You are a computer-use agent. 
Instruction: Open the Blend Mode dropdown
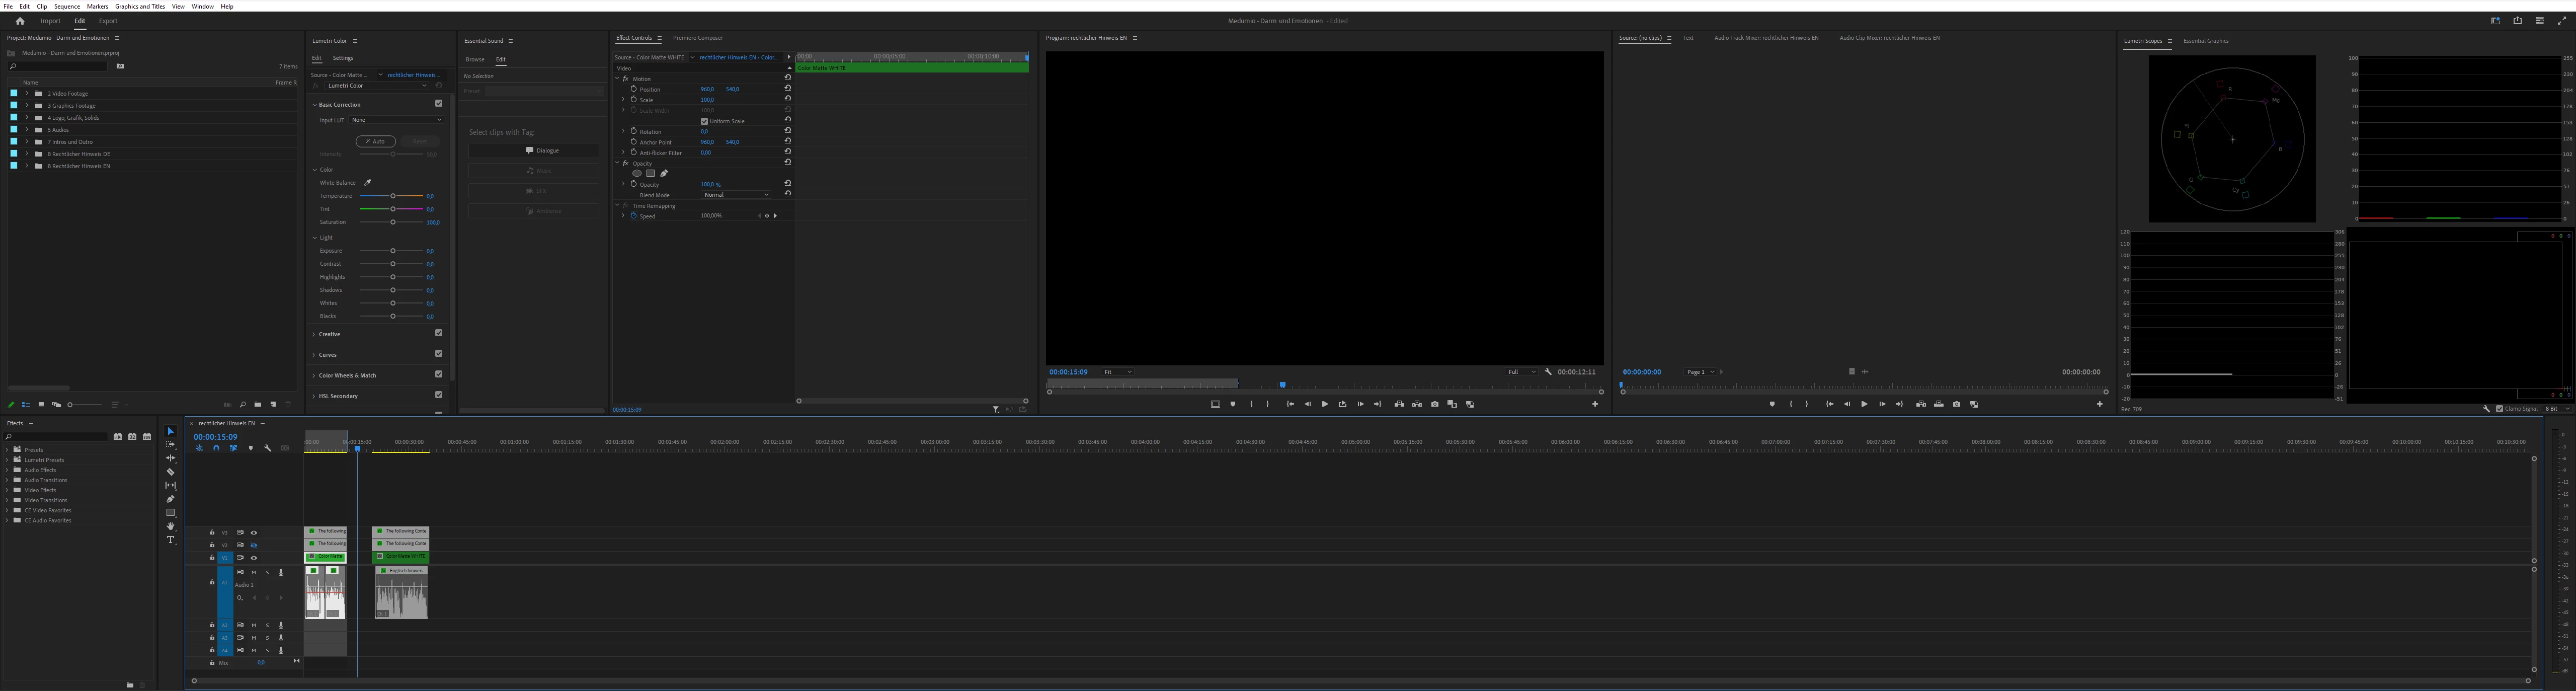(736, 195)
